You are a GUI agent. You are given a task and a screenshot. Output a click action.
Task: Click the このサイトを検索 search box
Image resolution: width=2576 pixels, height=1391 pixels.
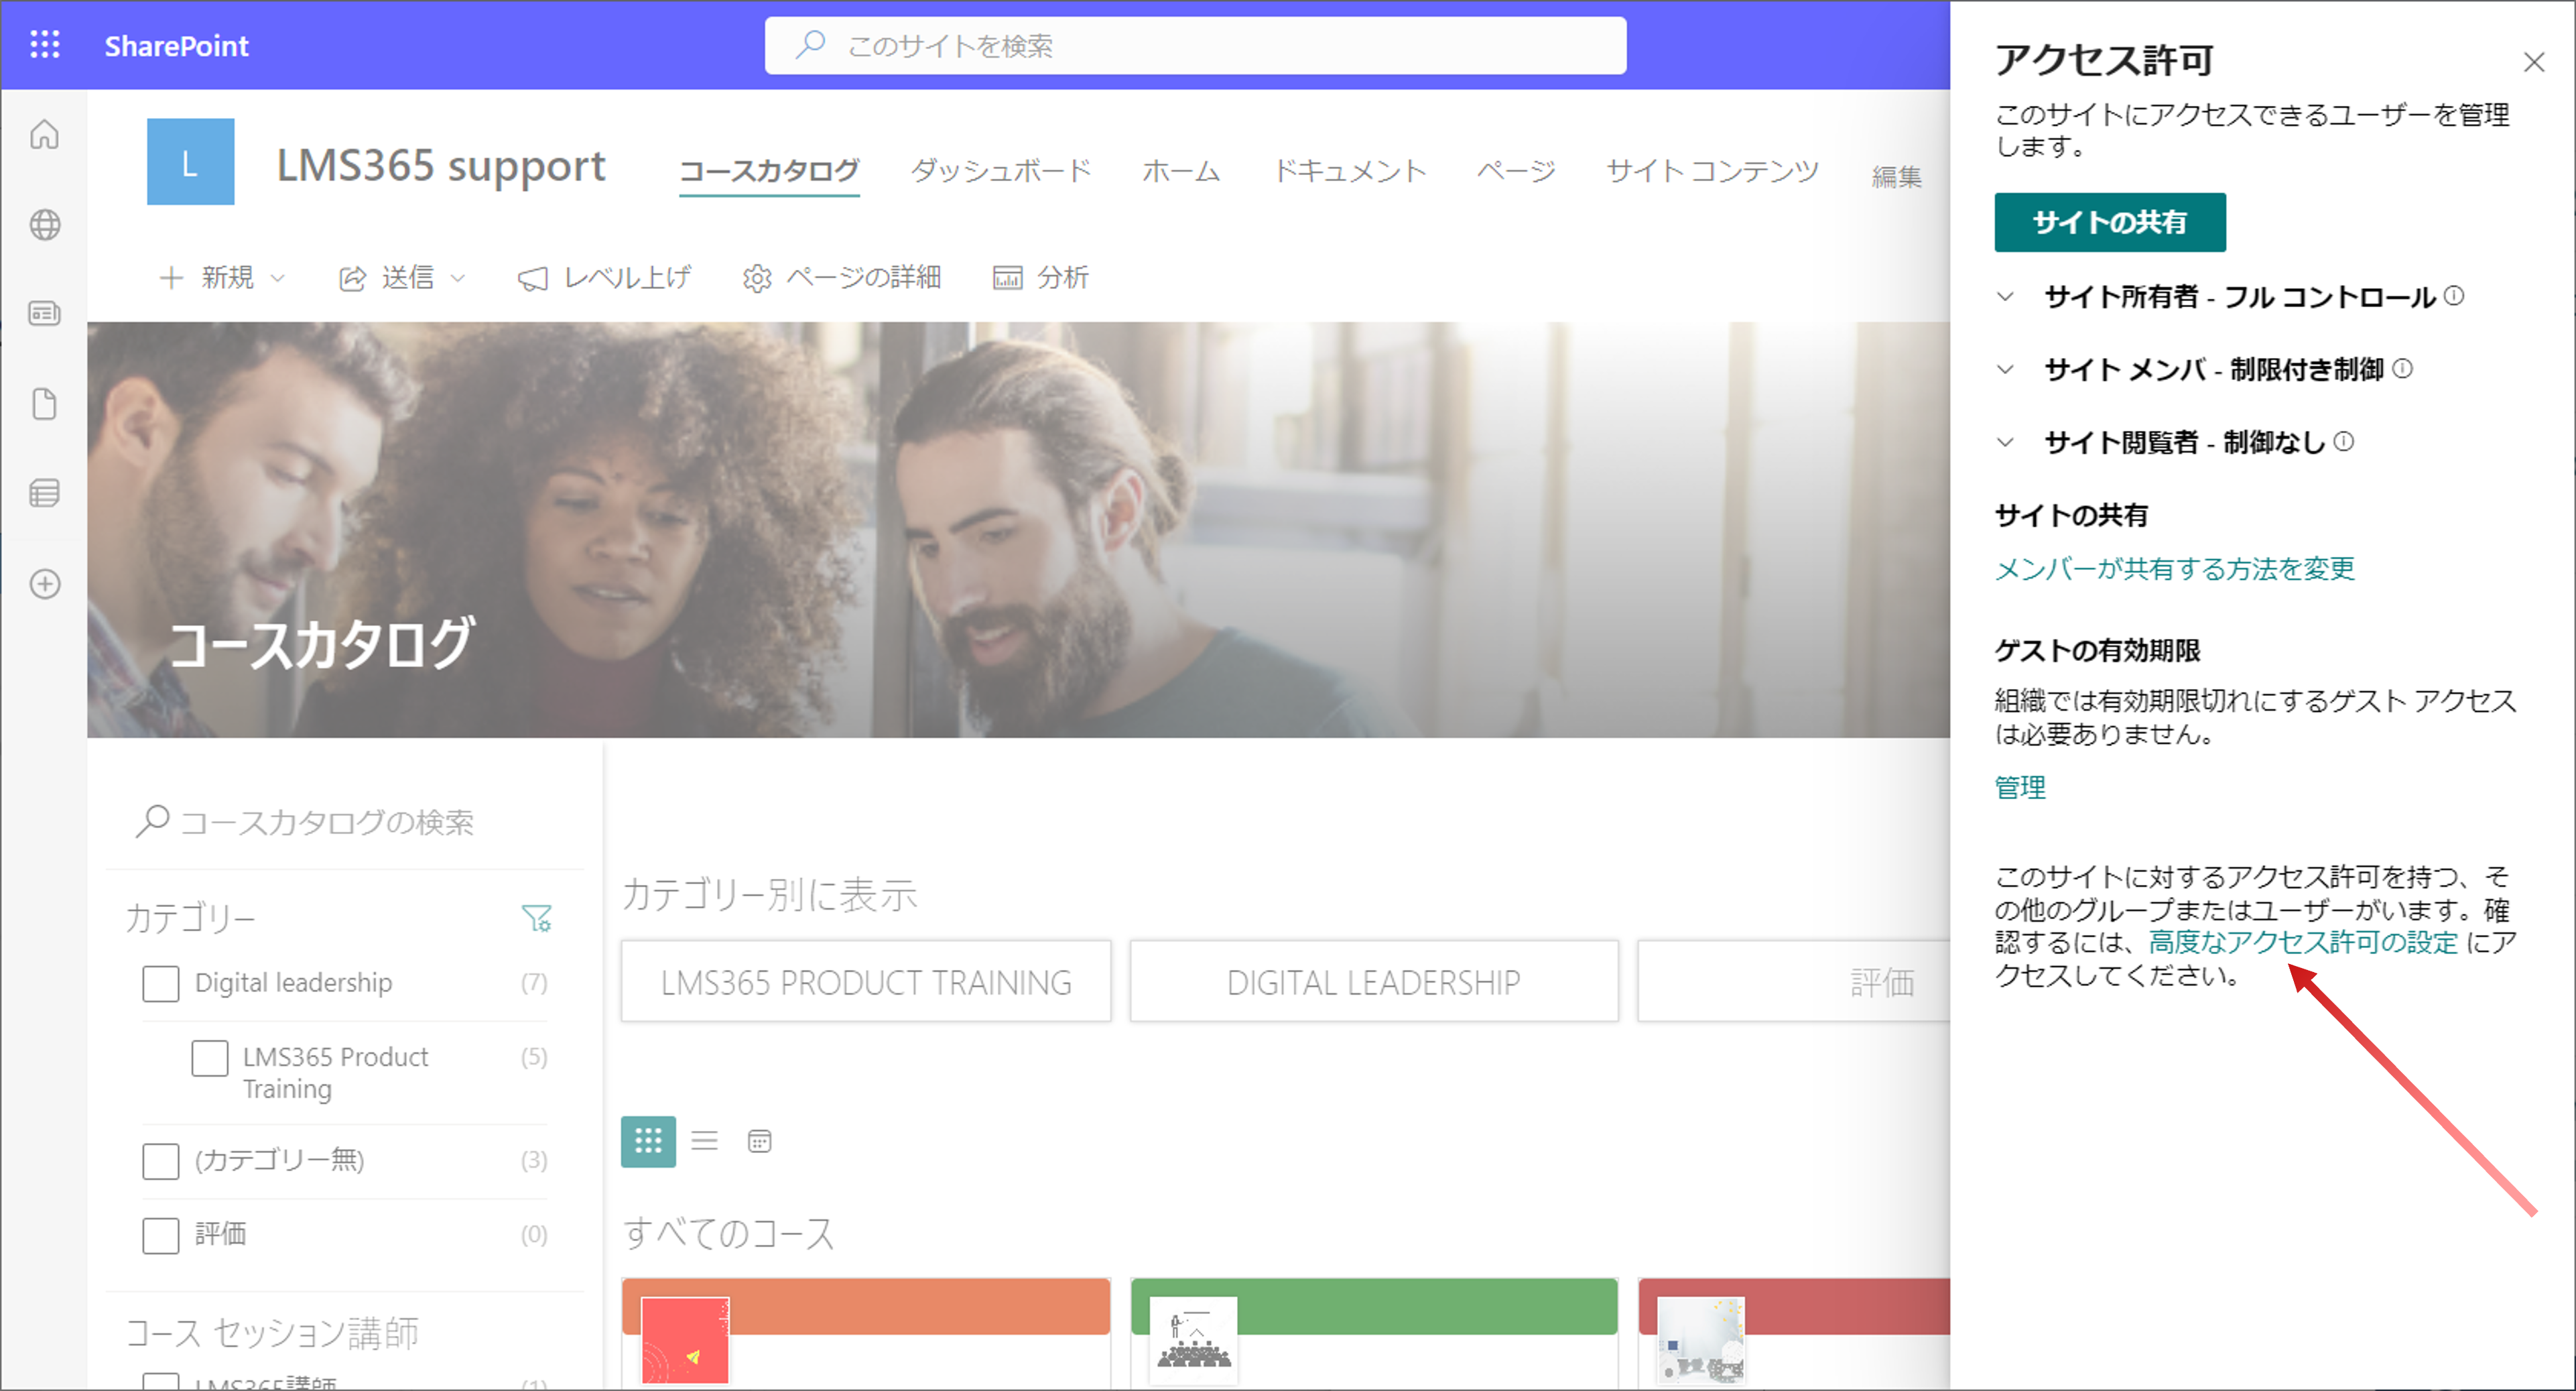pyautogui.click(x=1195, y=45)
